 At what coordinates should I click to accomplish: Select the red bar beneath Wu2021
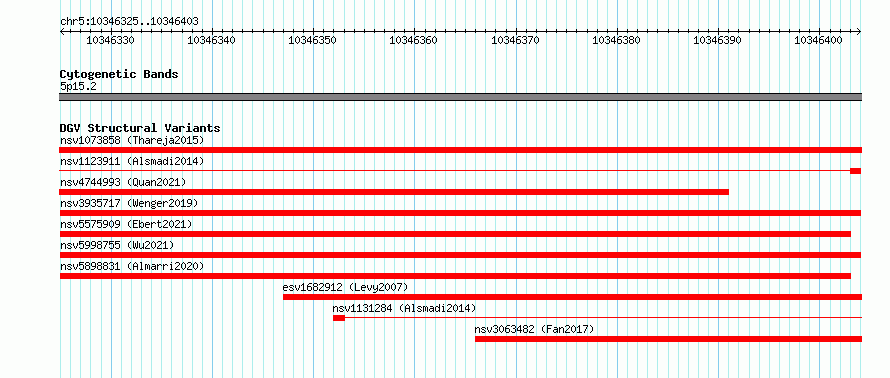click(460, 255)
